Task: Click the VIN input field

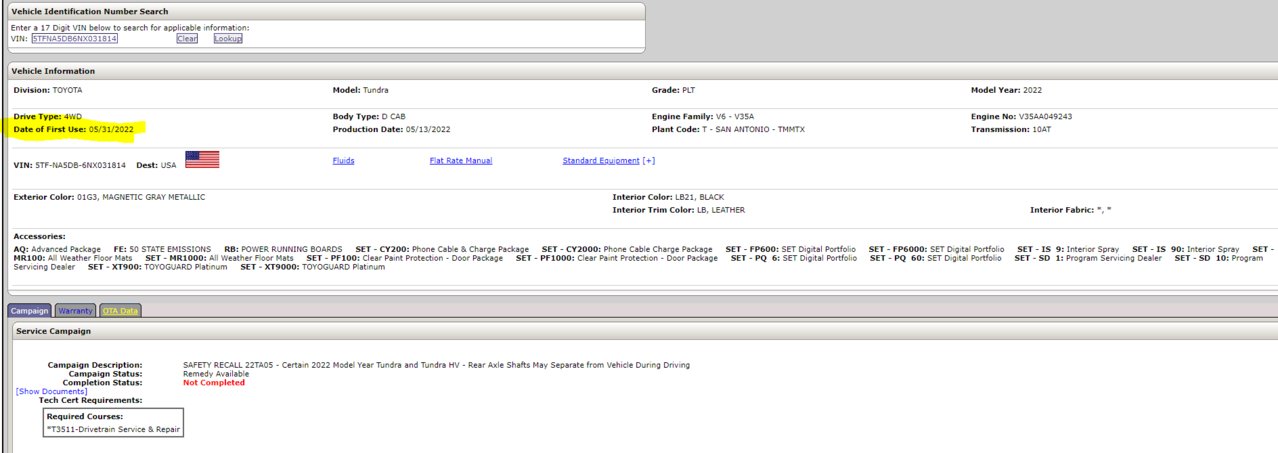Action: coord(75,39)
